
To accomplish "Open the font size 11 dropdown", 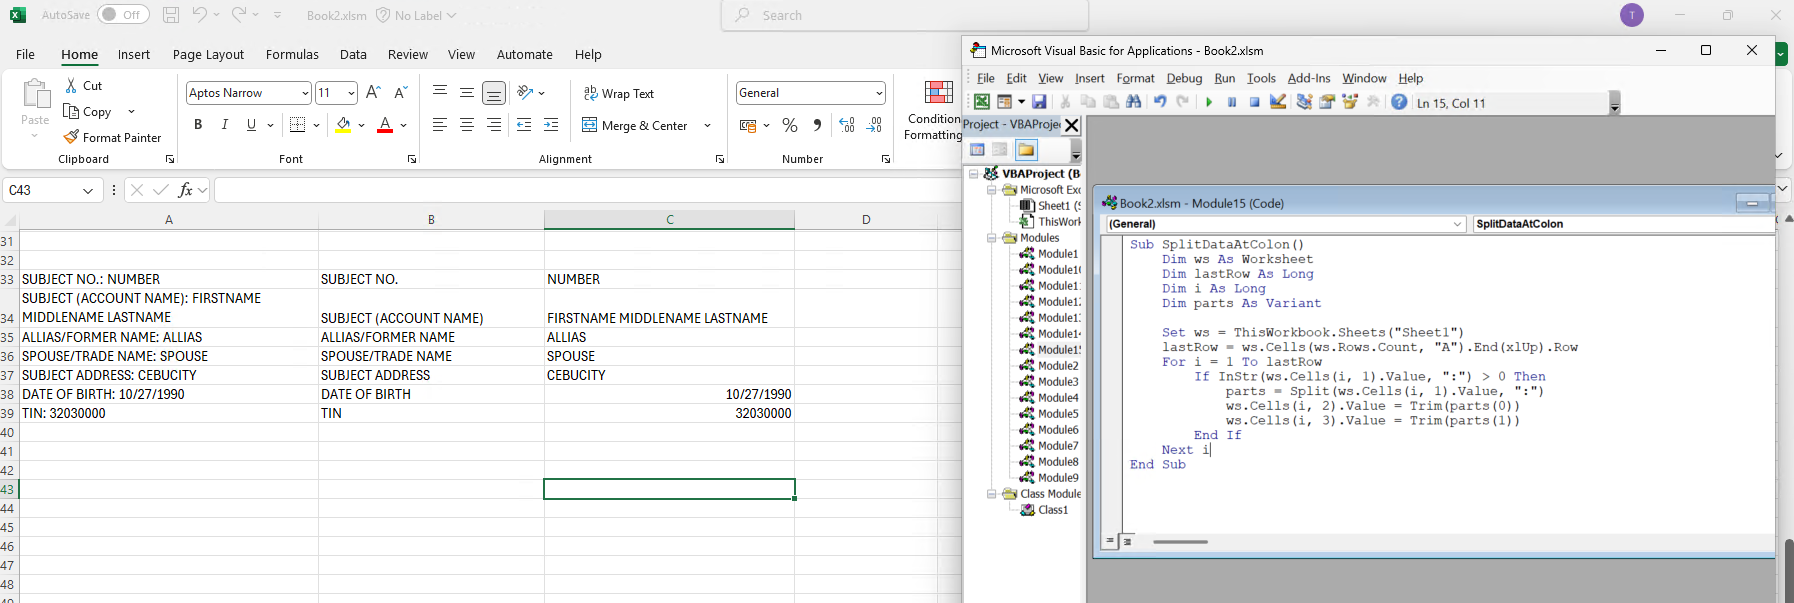I will [351, 93].
